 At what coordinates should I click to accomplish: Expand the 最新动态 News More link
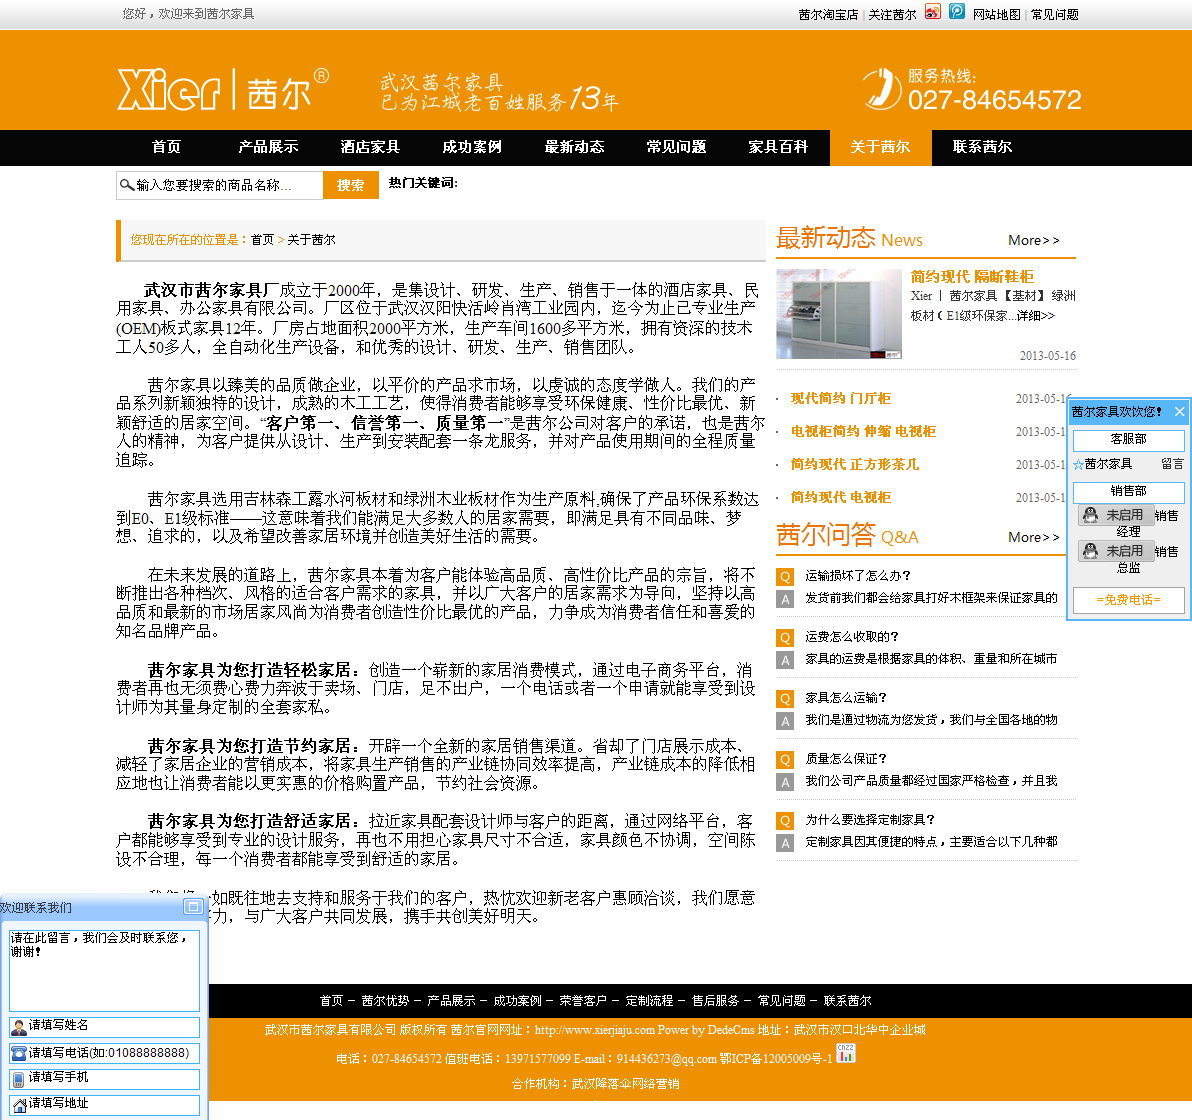(x=1033, y=240)
